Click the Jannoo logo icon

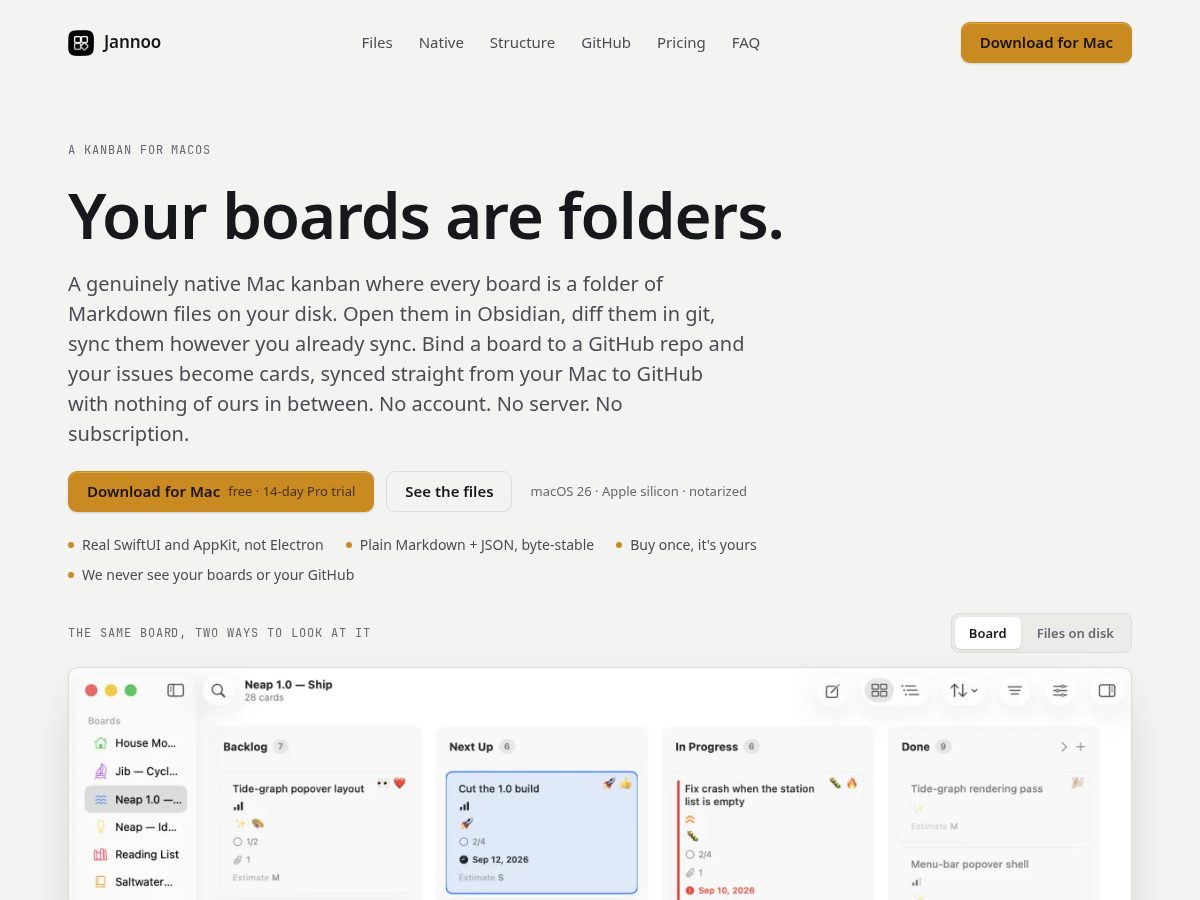[81, 43]
